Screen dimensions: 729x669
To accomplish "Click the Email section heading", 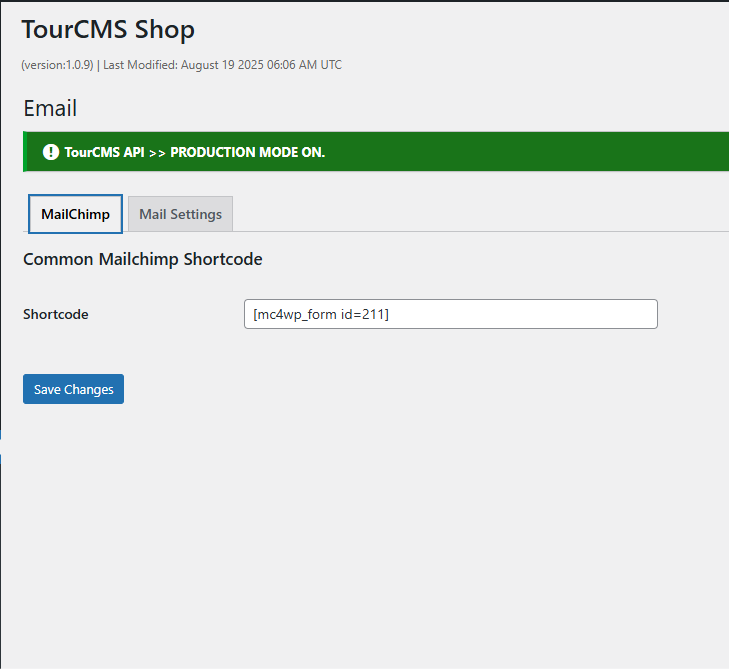I will coord(50,108).
